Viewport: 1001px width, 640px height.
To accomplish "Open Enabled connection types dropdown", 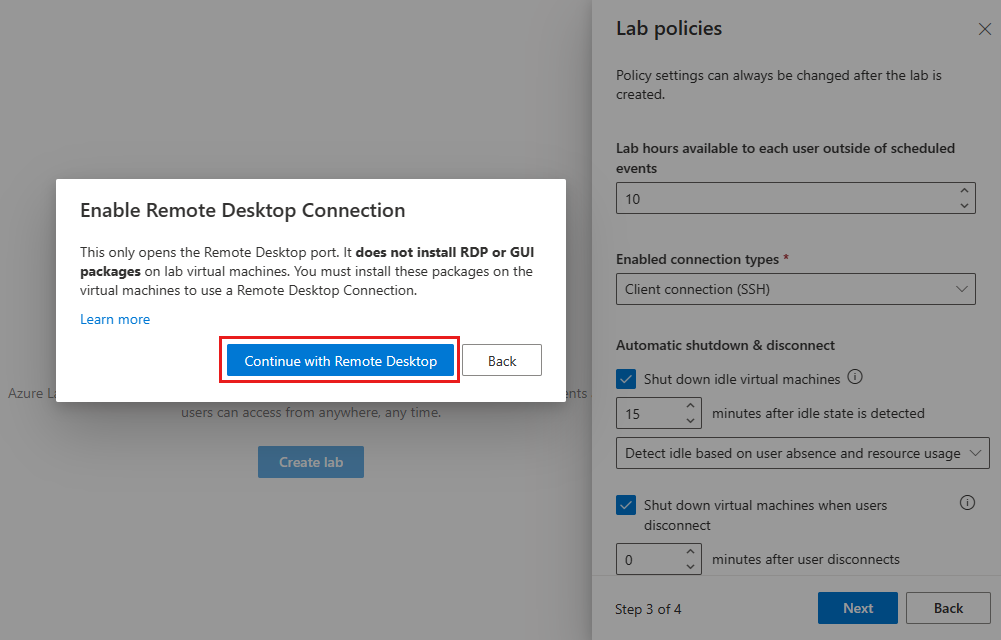I will click(x=795, y=289).
